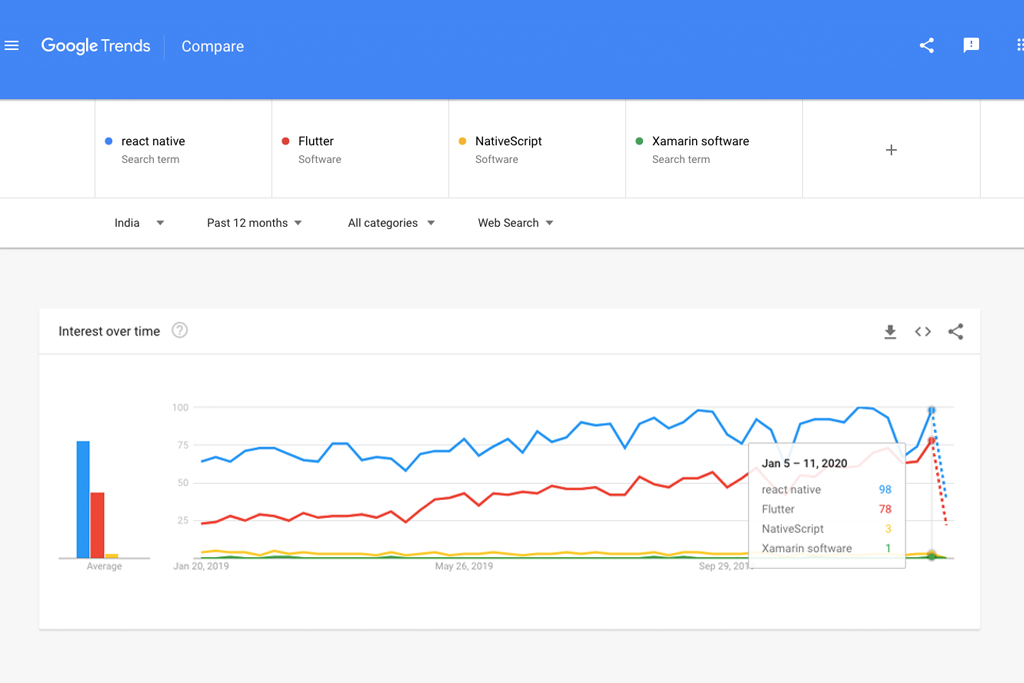Download the Interest over time data
Screen dimensions: 1024x683
tap(890, 331)
